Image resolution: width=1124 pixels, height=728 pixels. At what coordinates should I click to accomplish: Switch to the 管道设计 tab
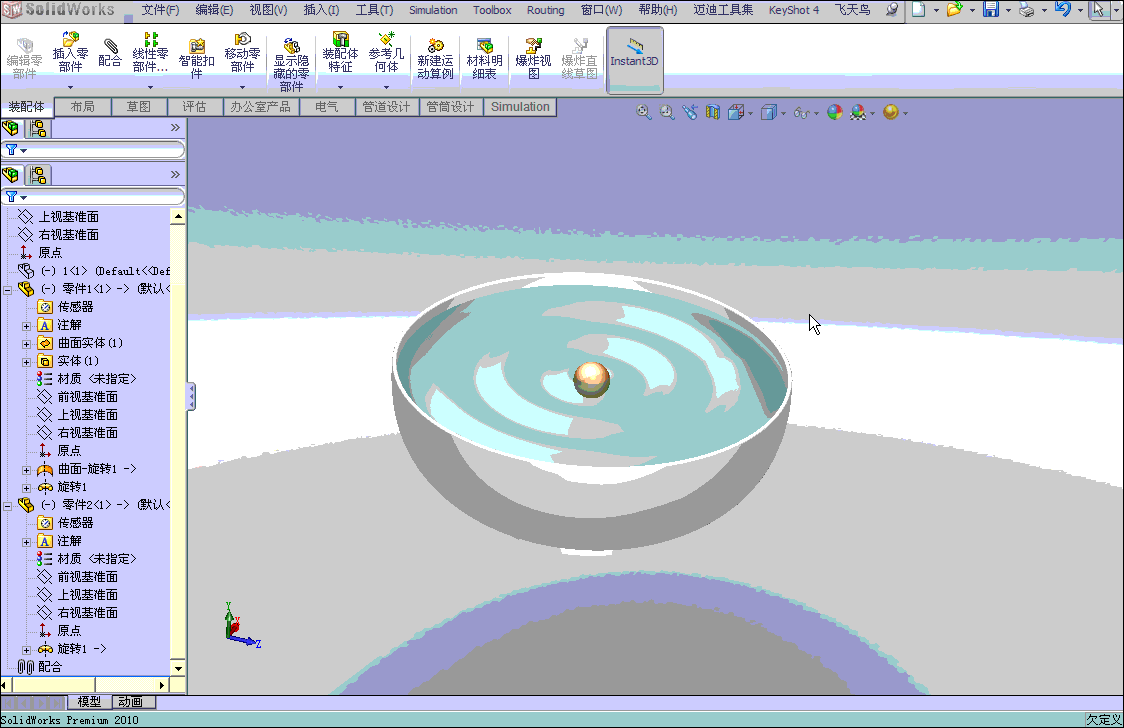tap(386, 107)
